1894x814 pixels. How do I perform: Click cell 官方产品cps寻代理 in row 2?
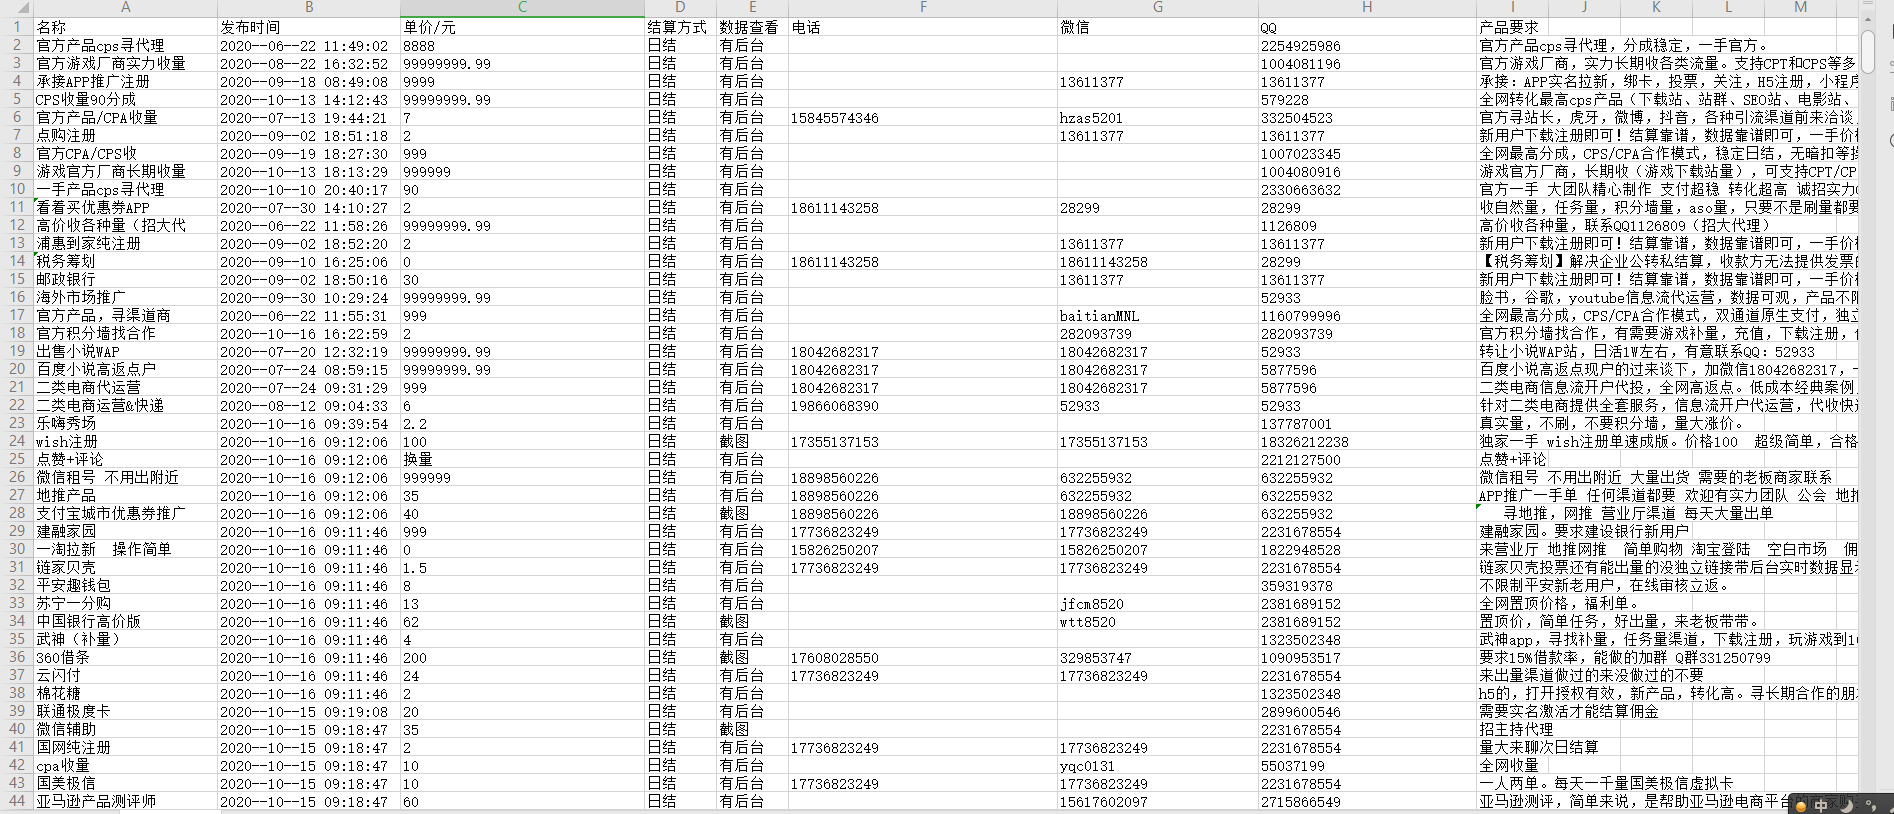(125, 45)
